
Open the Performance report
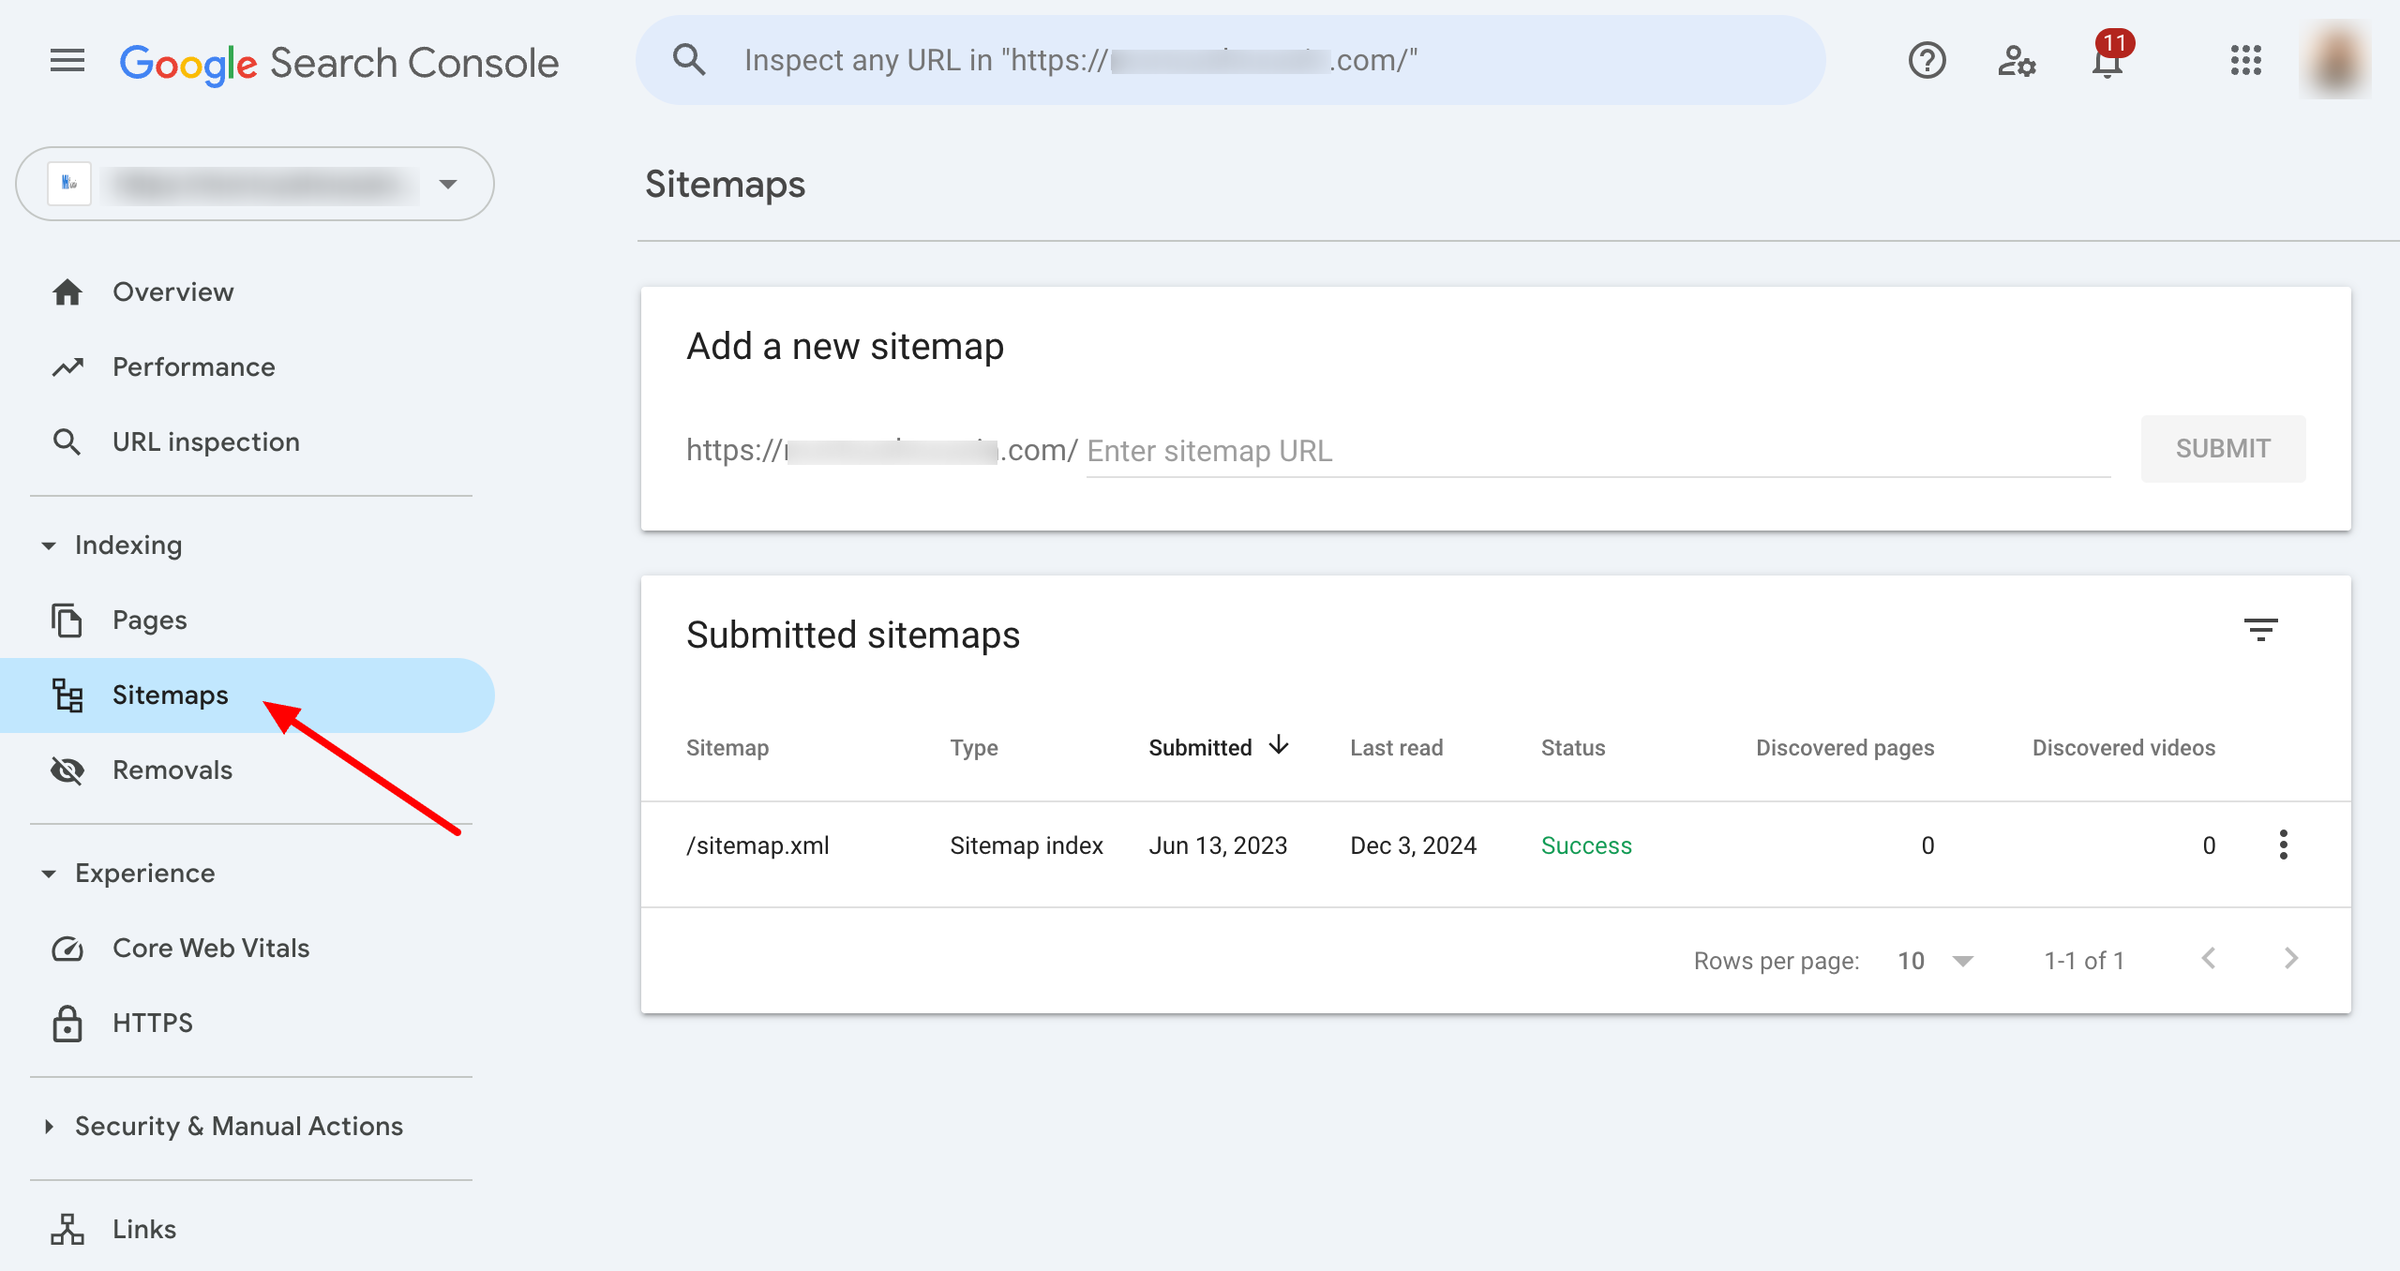[x=193, y=367]
